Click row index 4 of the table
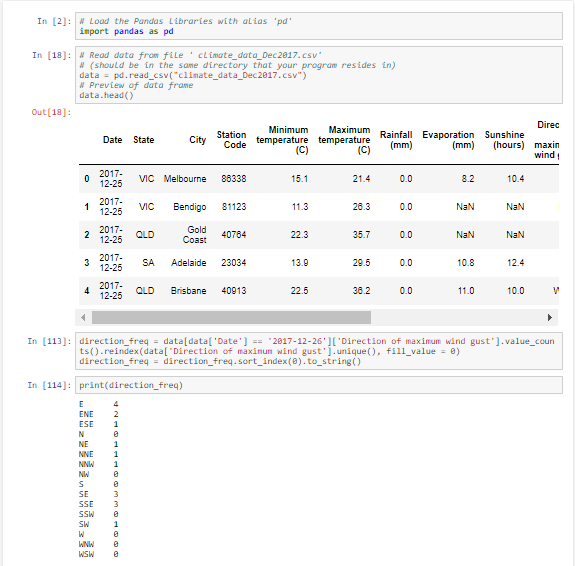575x566 pixels. [x=87, y=291]
